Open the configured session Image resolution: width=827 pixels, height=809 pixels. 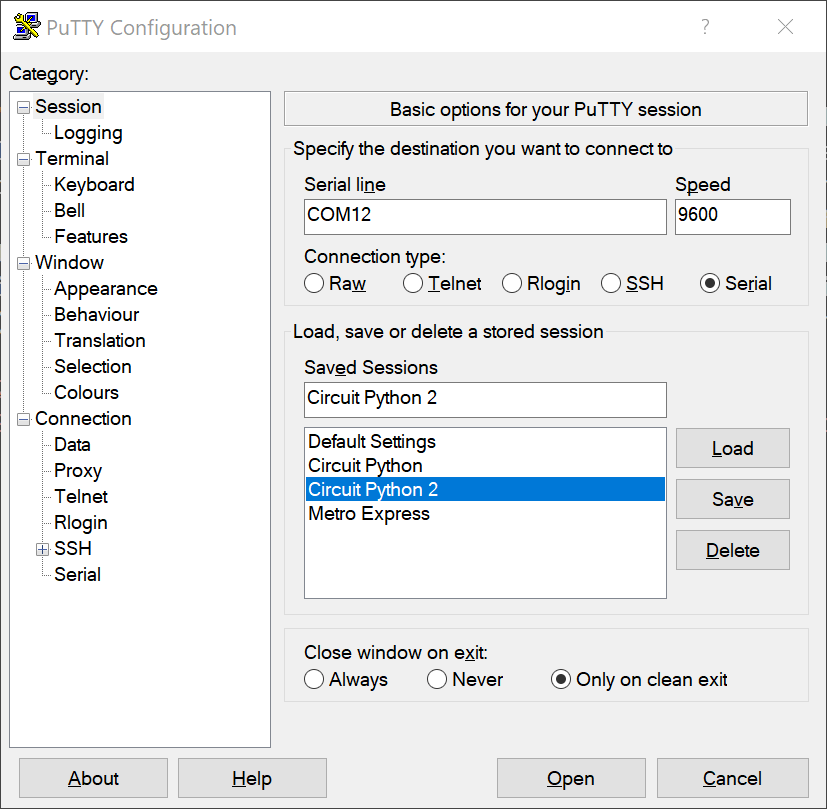coord(571,778)
